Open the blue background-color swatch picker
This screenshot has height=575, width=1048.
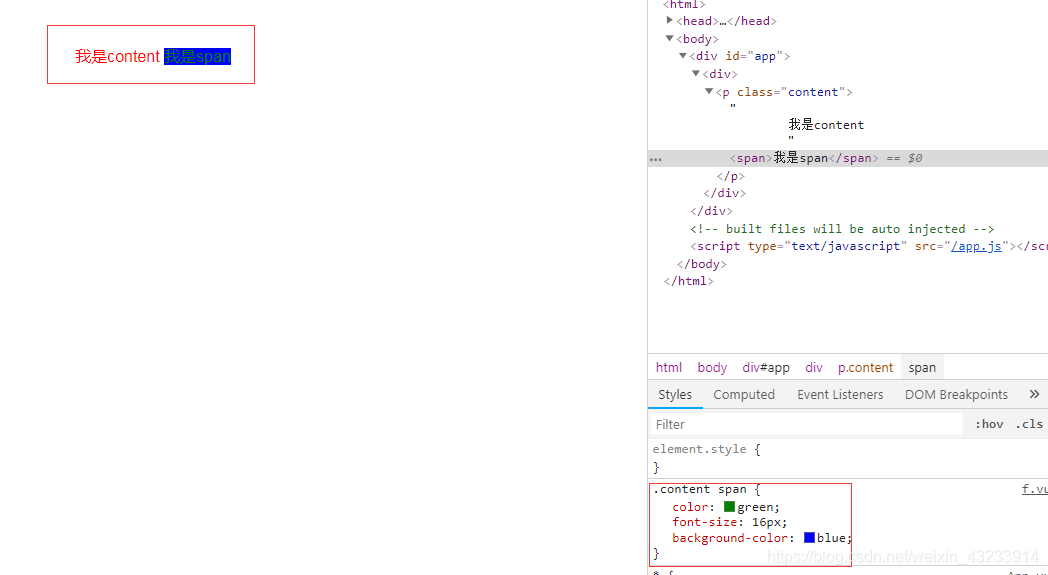809,538
